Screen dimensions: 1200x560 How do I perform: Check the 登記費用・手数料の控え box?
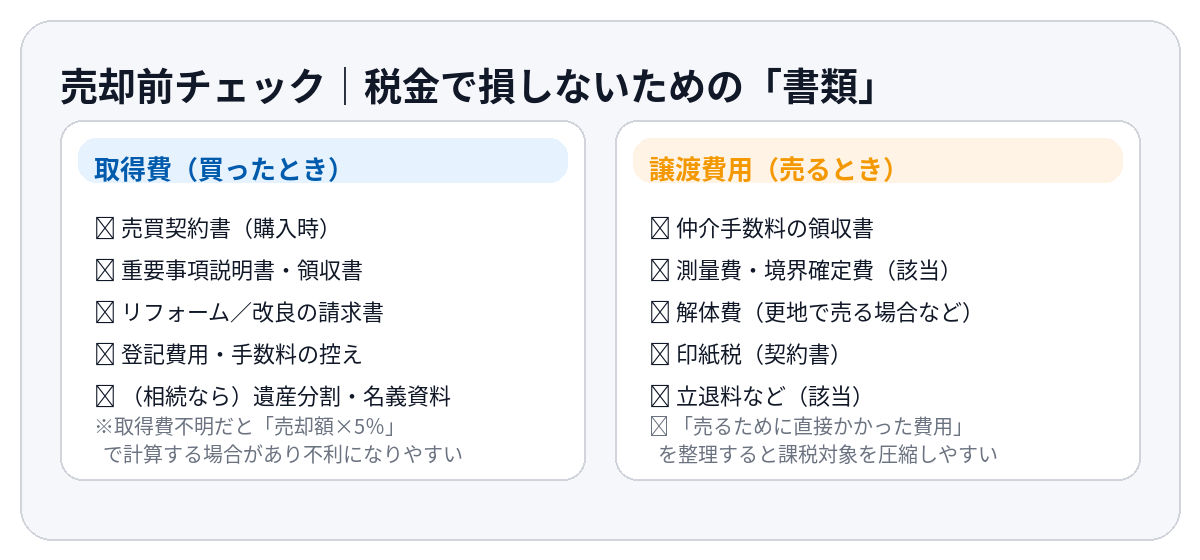104,354
